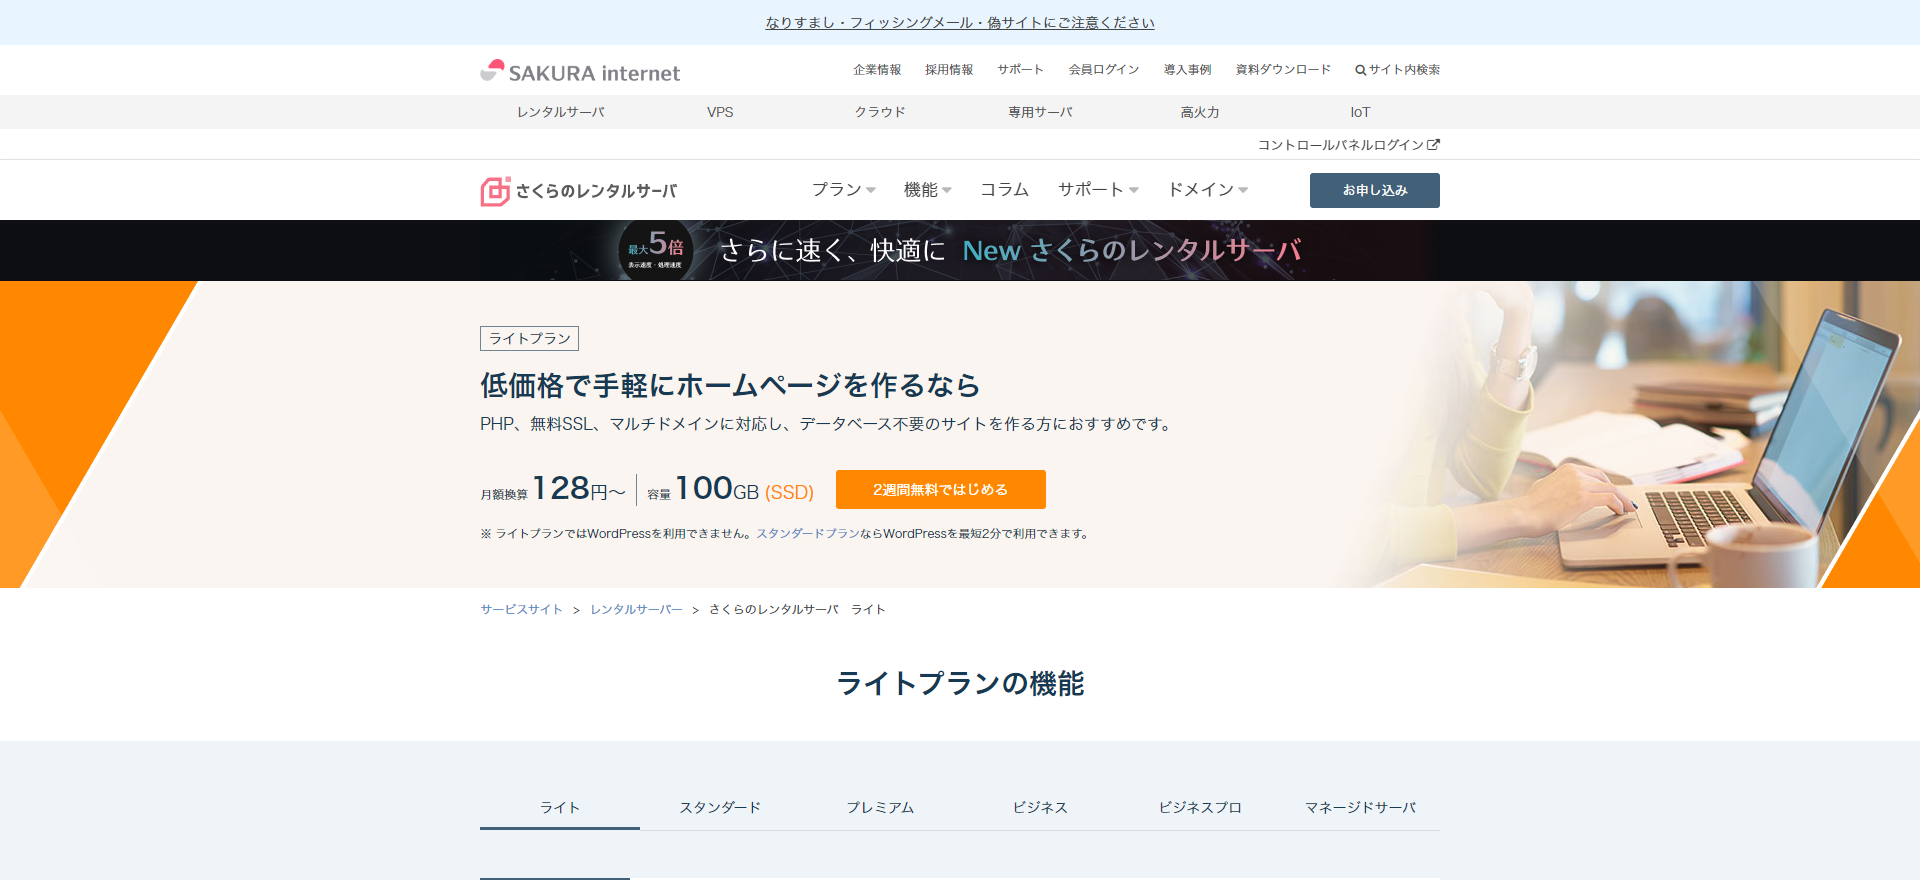Click the SAKURA internet logo
This screenshot has height=880, width=1920.
(x=580, y=72)
